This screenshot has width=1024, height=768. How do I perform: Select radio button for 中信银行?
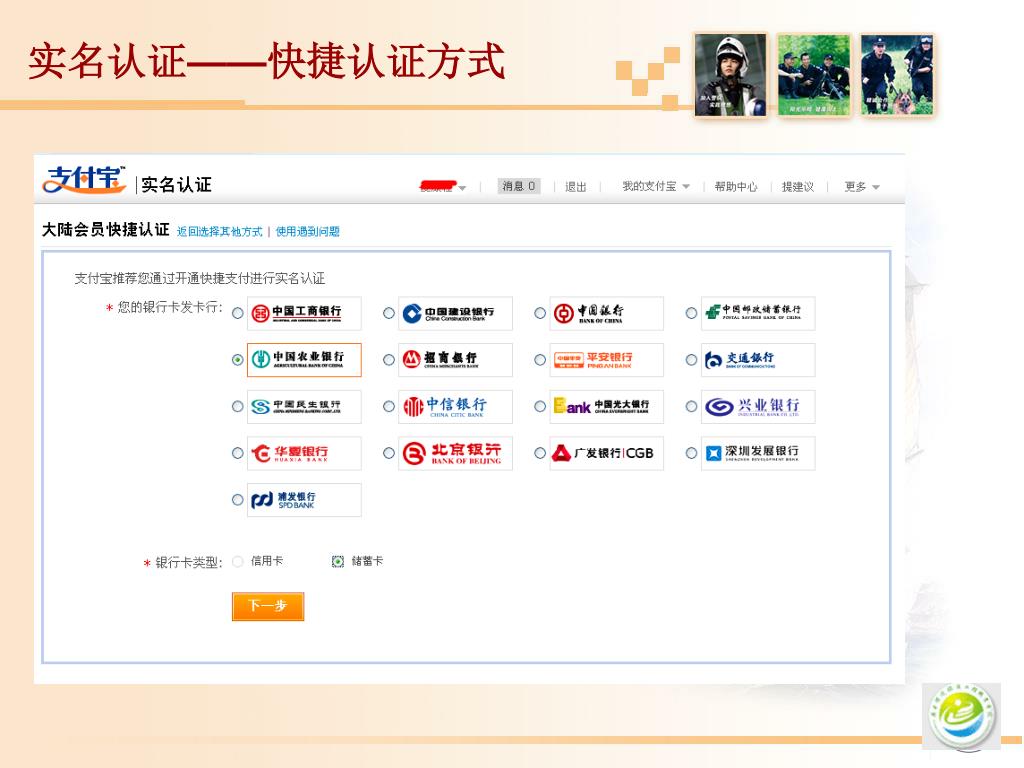[389, 407]
